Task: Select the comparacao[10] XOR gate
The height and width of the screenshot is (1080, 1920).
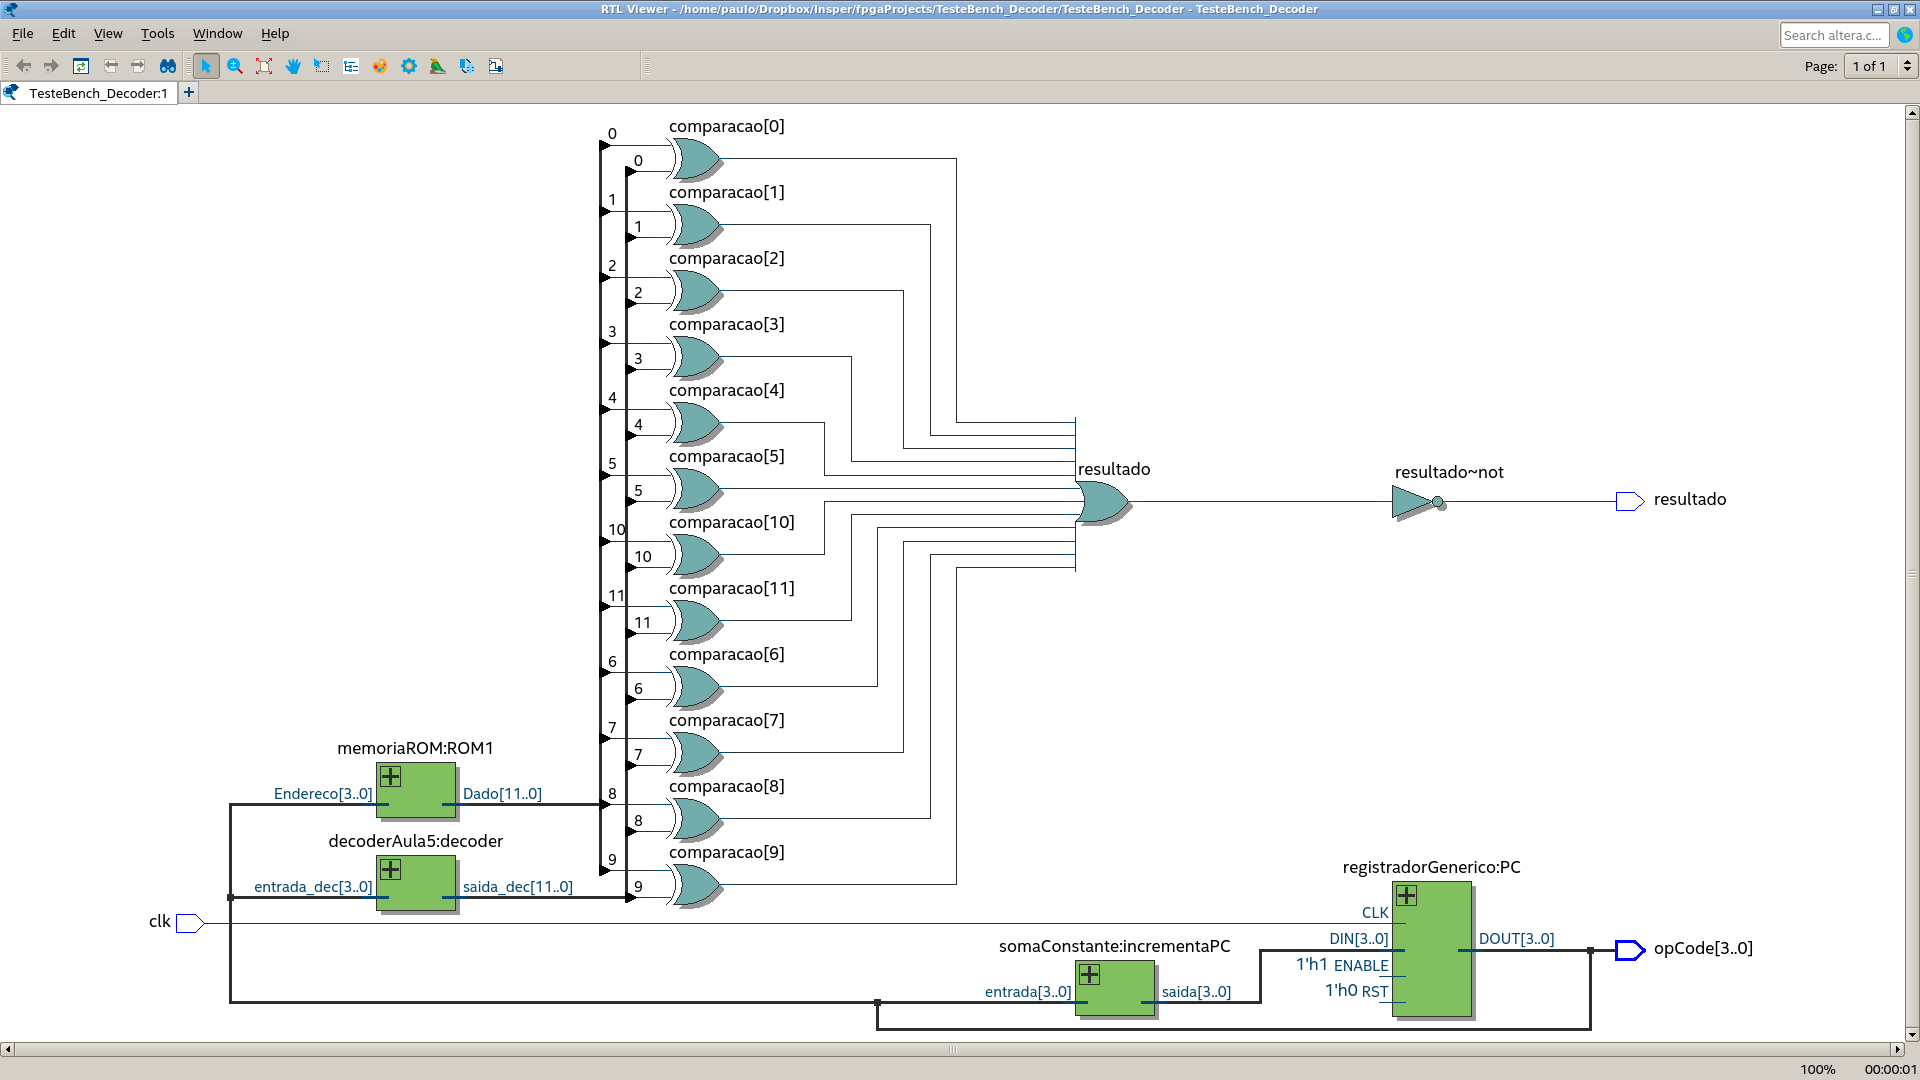Action: 697,555
